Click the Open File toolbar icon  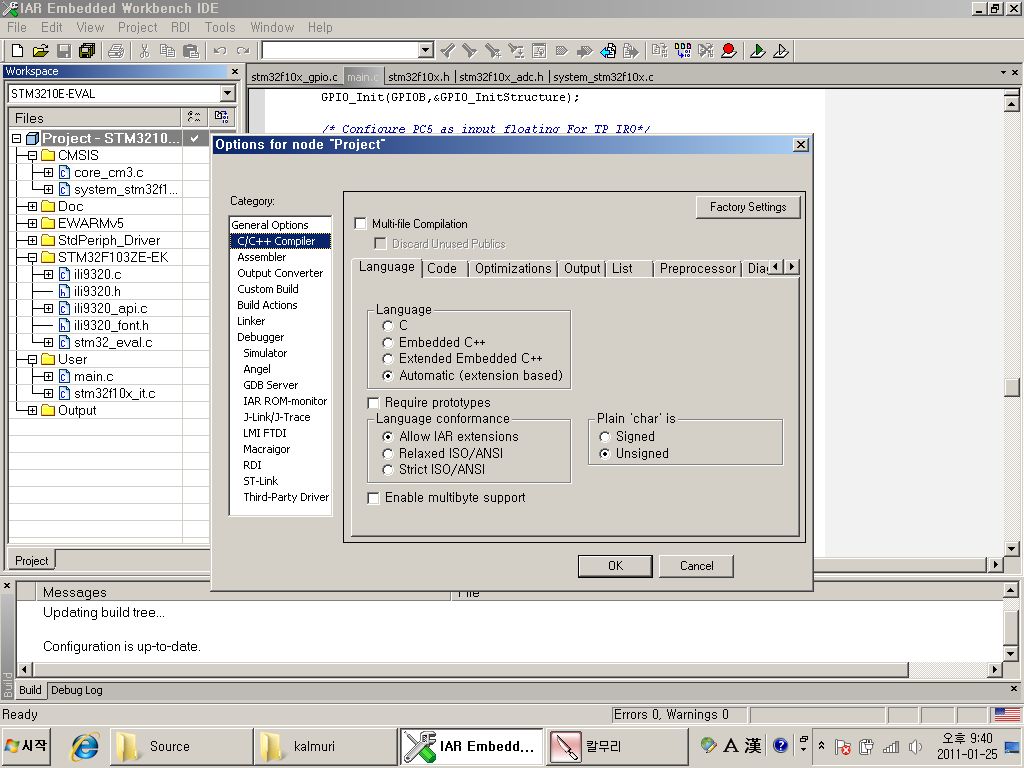click(40, 50)
